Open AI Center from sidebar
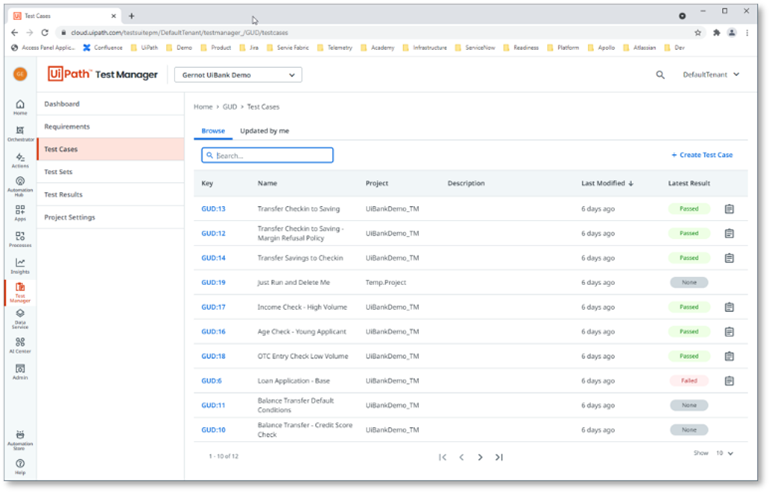 20,345
